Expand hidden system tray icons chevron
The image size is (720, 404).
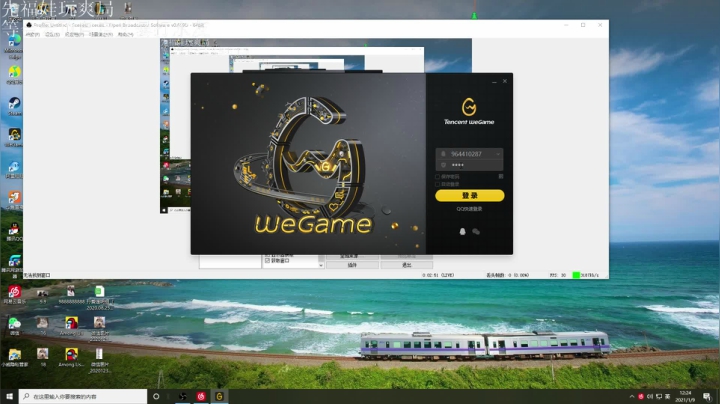click(632, 396)
